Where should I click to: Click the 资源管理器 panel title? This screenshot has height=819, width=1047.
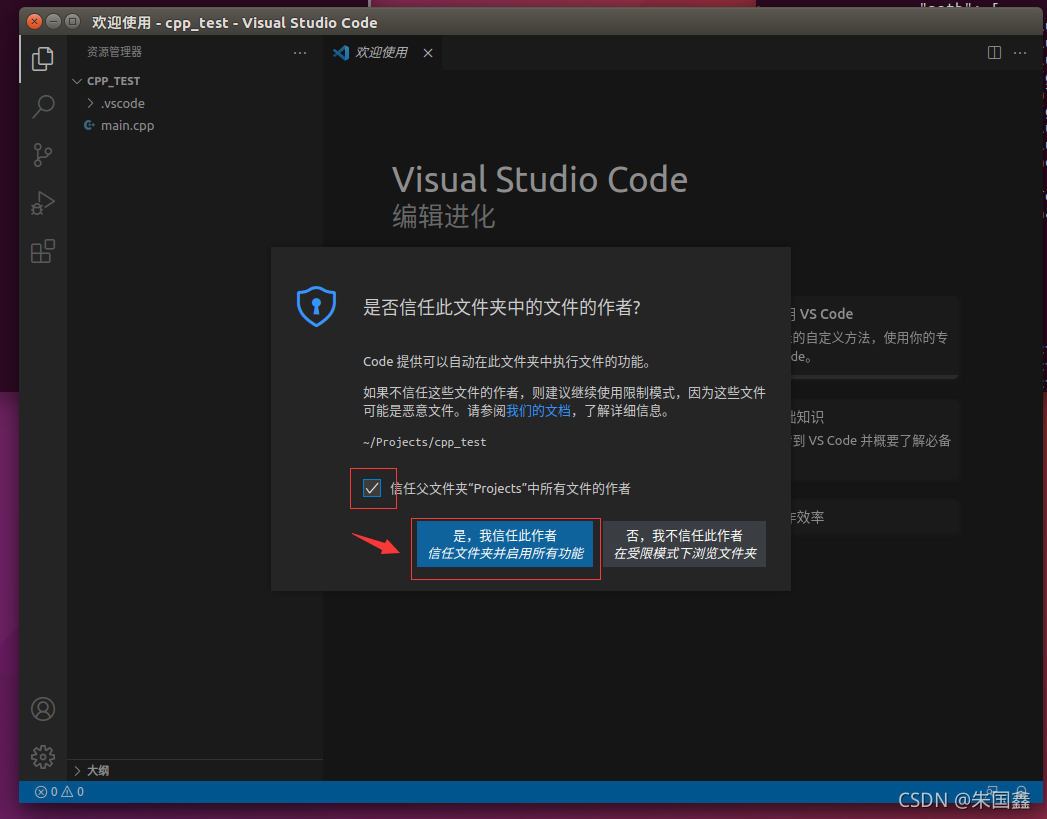point(114,52)
